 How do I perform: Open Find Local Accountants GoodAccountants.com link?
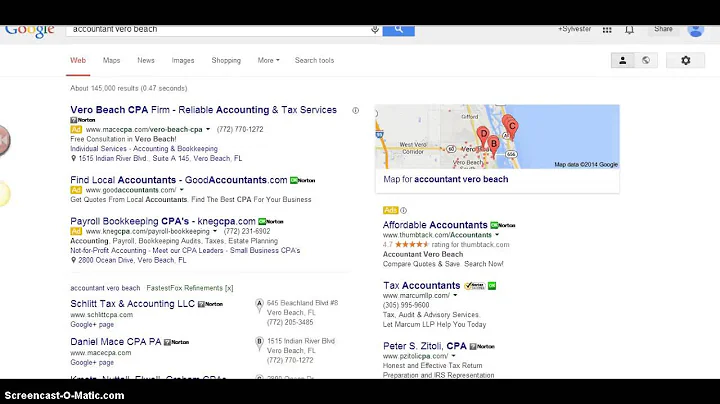(x=179, y=180)
